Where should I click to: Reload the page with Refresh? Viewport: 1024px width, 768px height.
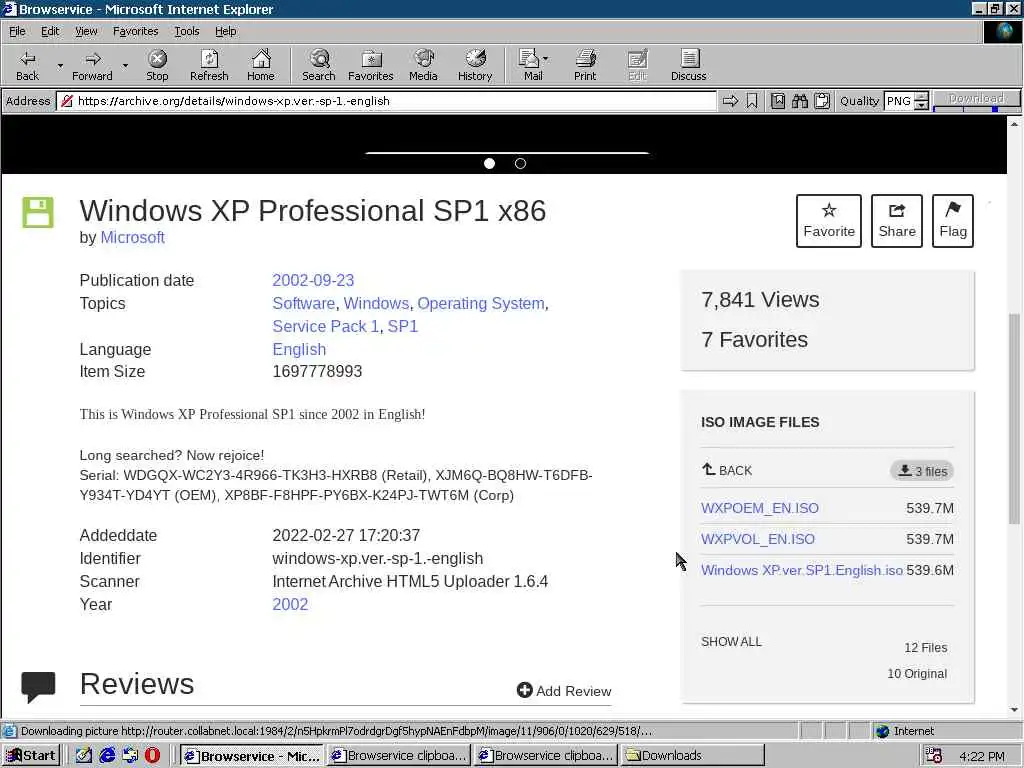click(x=209, y=65)
